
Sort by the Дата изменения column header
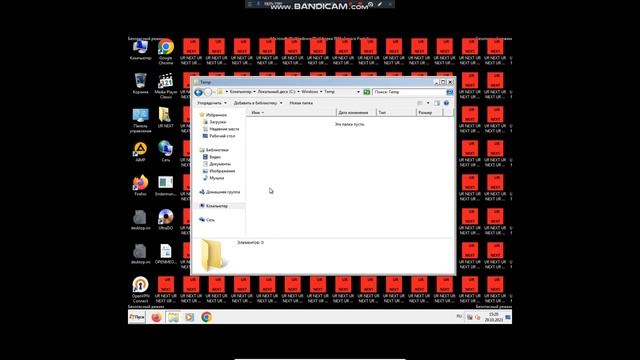click(x=356, y=112)
